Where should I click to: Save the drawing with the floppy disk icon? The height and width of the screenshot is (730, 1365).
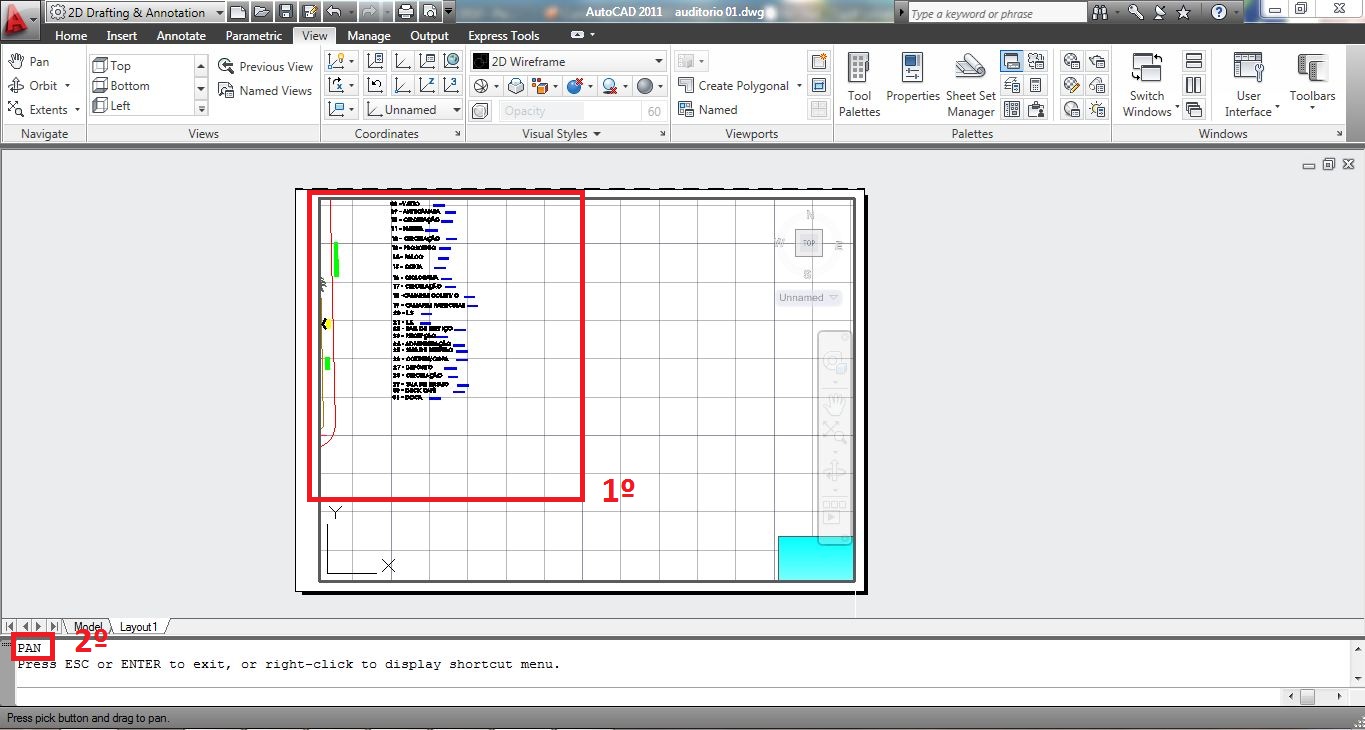[x=286, y=12]
